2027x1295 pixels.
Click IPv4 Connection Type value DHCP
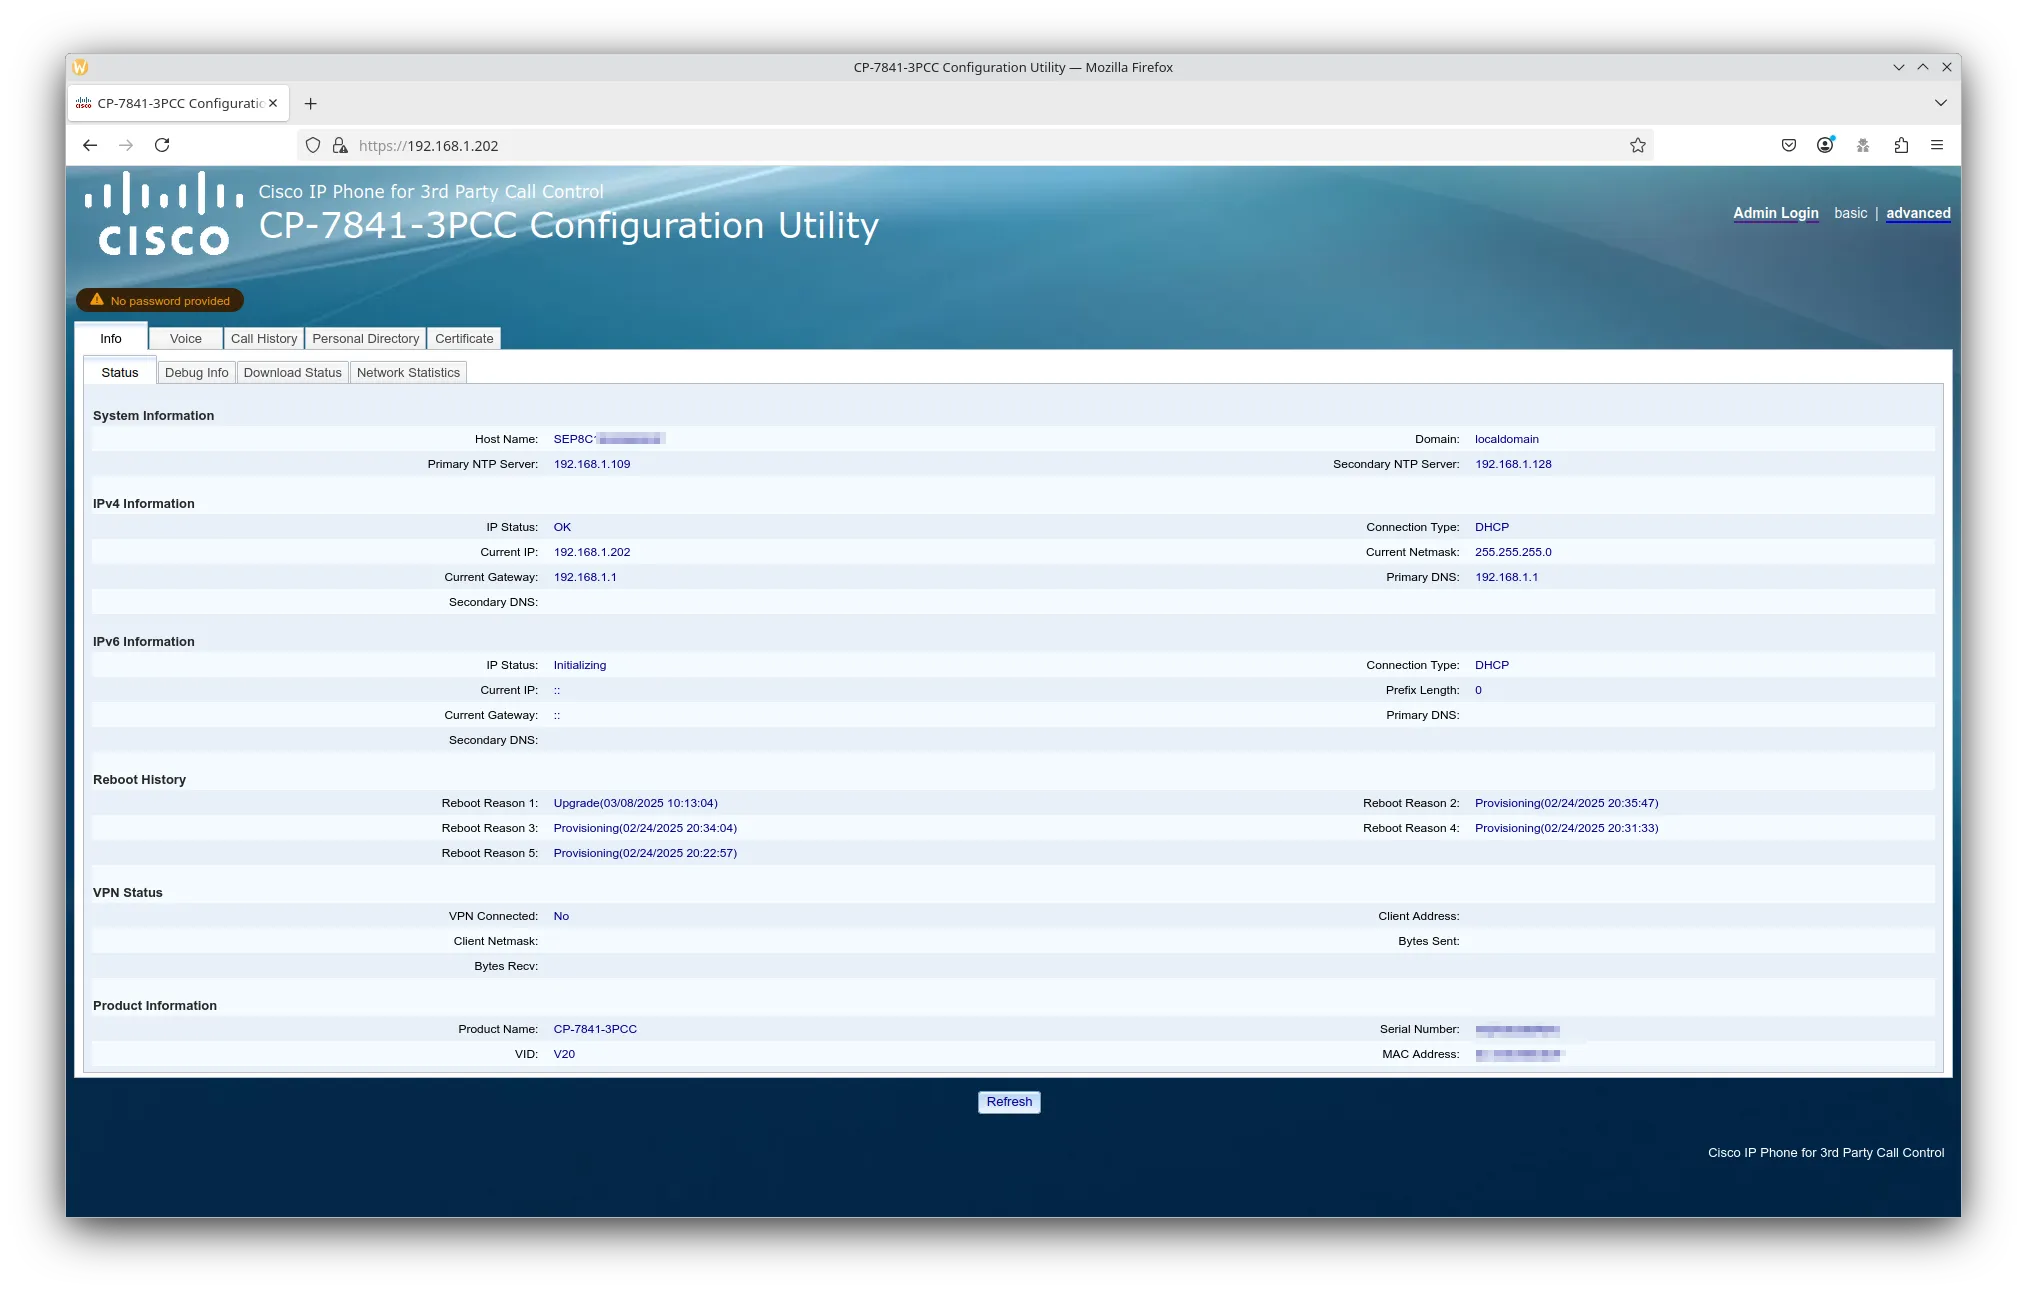[x=1492, y=527]
